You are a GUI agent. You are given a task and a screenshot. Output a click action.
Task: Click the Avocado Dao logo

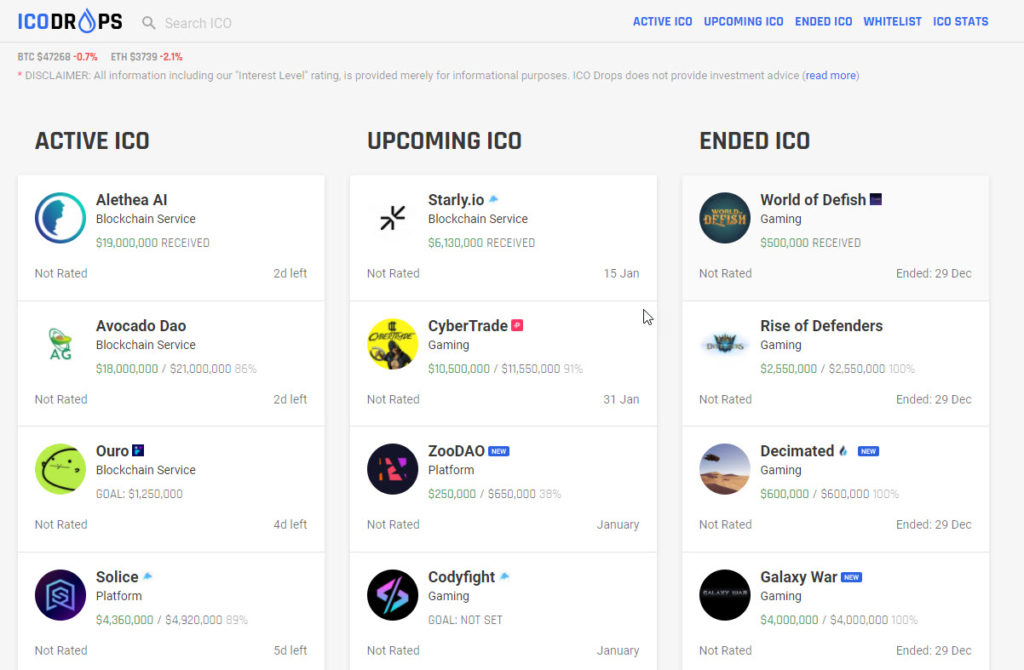pyautogui.click(x=60, y=344)
